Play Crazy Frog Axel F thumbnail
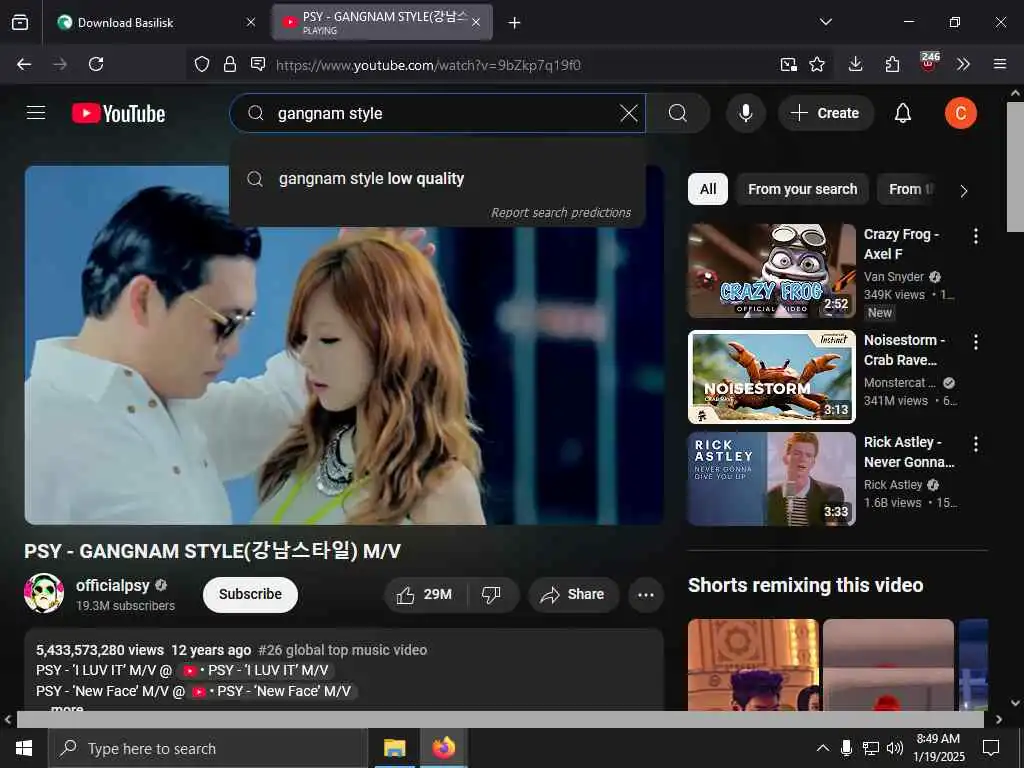The image size is (1024, 768). click(x=771, y=271)
